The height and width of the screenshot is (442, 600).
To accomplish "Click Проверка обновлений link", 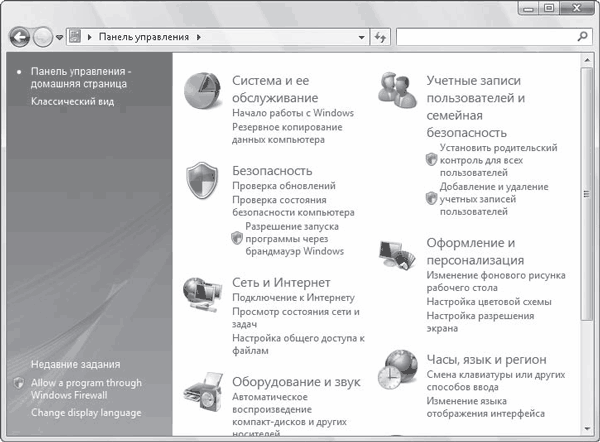I will [x=284, y=186].
